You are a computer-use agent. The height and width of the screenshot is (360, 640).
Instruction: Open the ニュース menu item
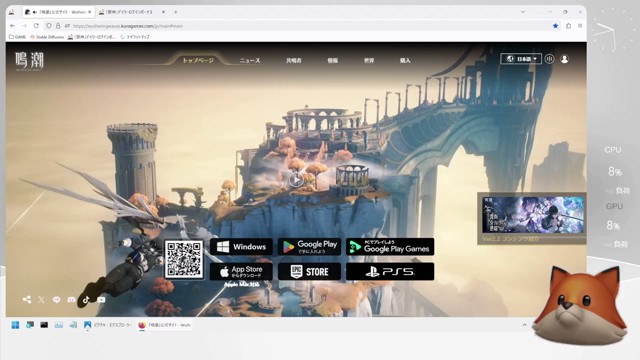(250, 60)
